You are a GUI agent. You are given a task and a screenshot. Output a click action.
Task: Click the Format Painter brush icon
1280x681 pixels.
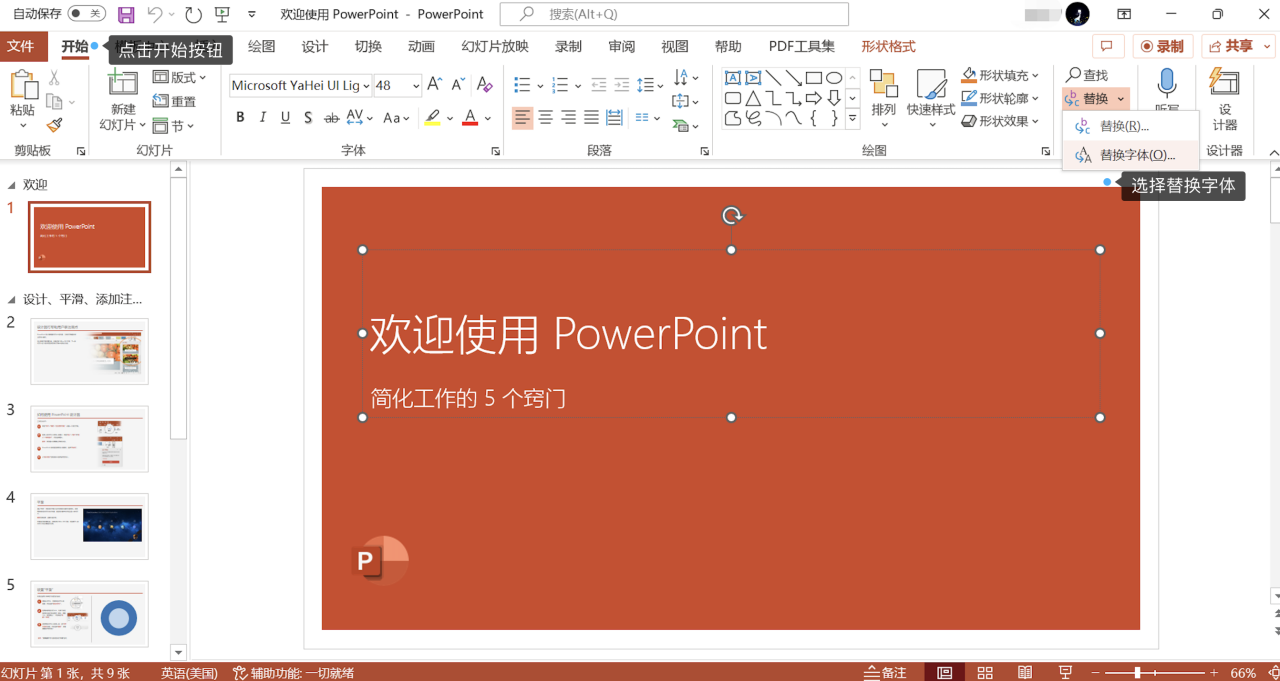point(54,126)
